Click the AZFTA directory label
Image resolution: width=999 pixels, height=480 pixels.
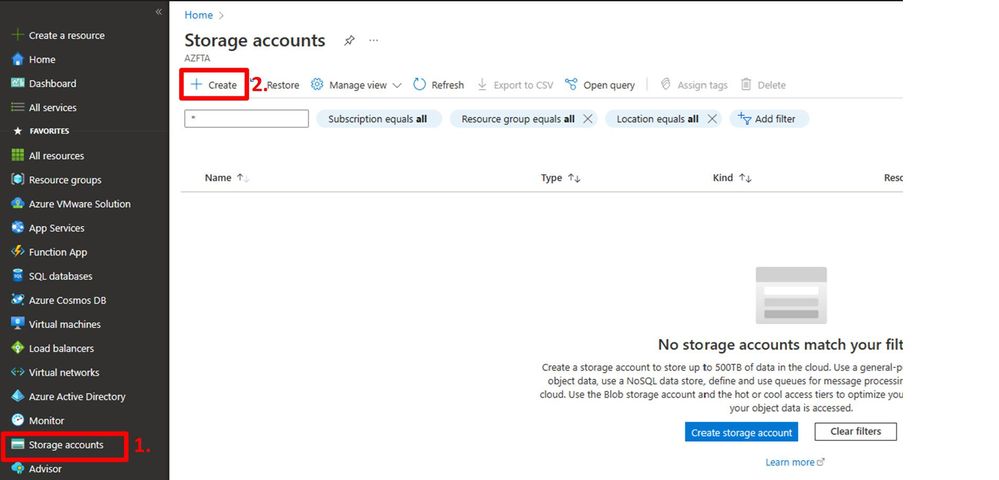pos(198,58)
